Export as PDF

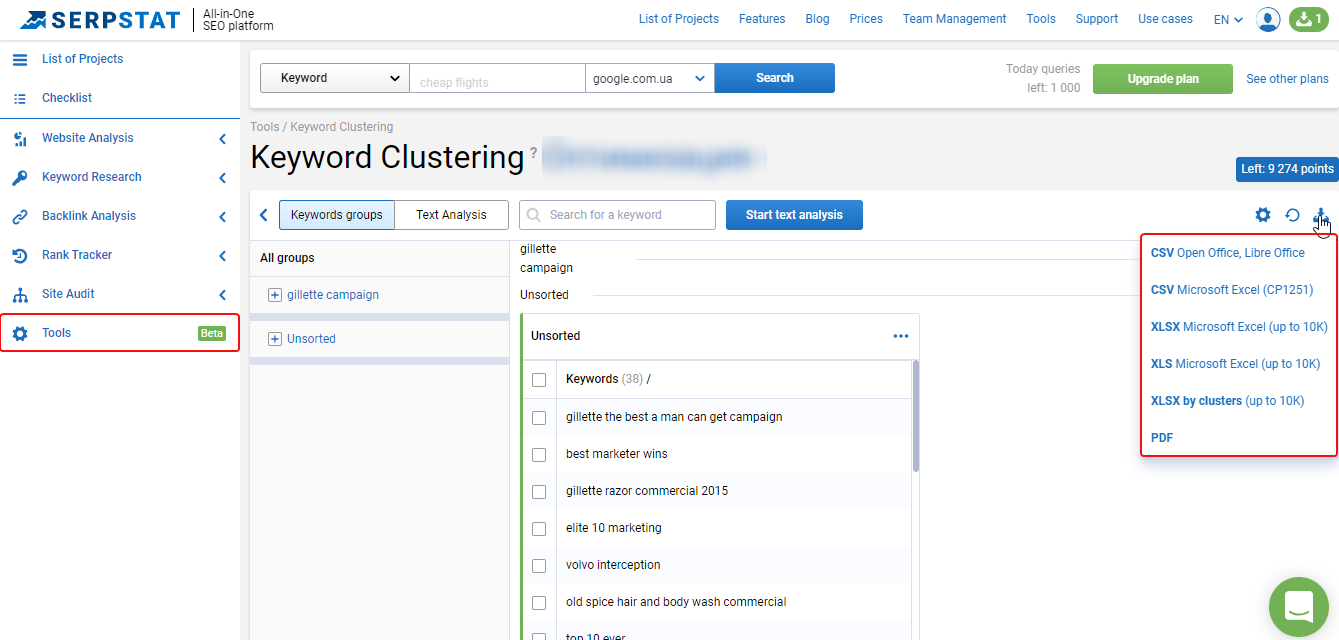click(1162, 438)
